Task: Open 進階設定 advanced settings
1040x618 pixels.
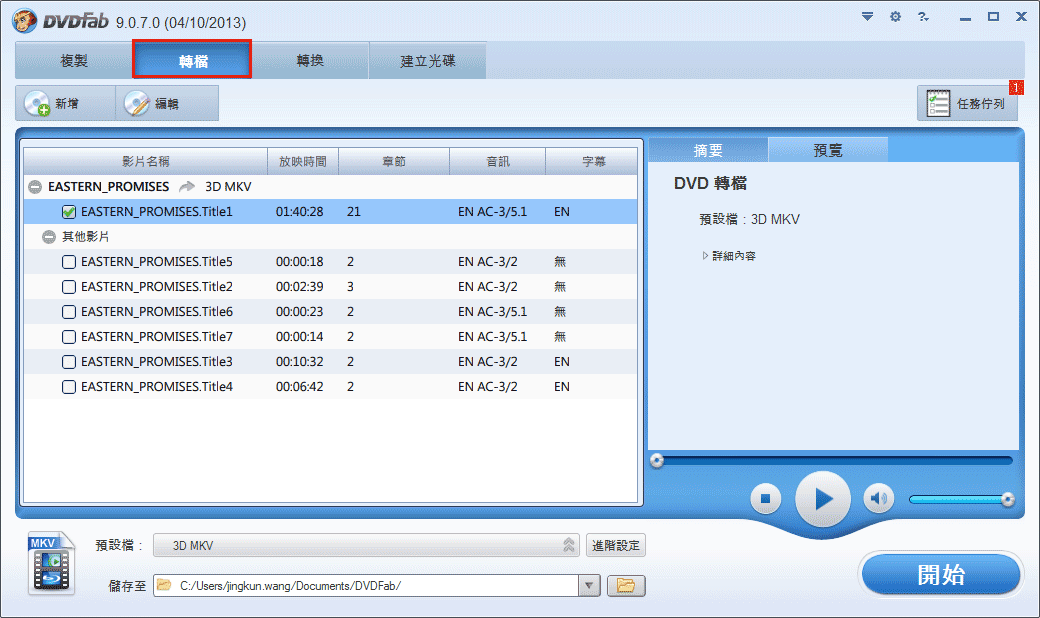Action: pos(616,545)
